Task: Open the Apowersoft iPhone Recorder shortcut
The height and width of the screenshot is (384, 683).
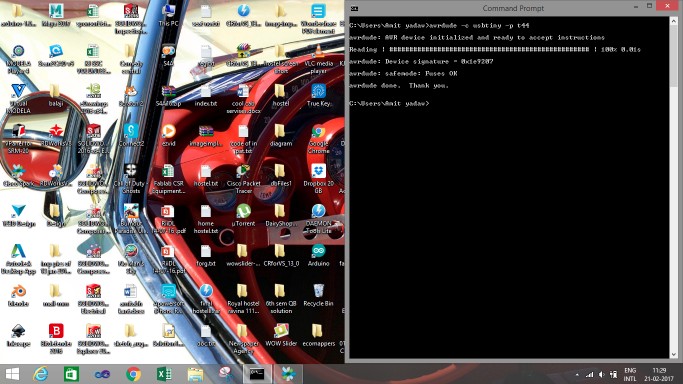Action: point(168,299)
